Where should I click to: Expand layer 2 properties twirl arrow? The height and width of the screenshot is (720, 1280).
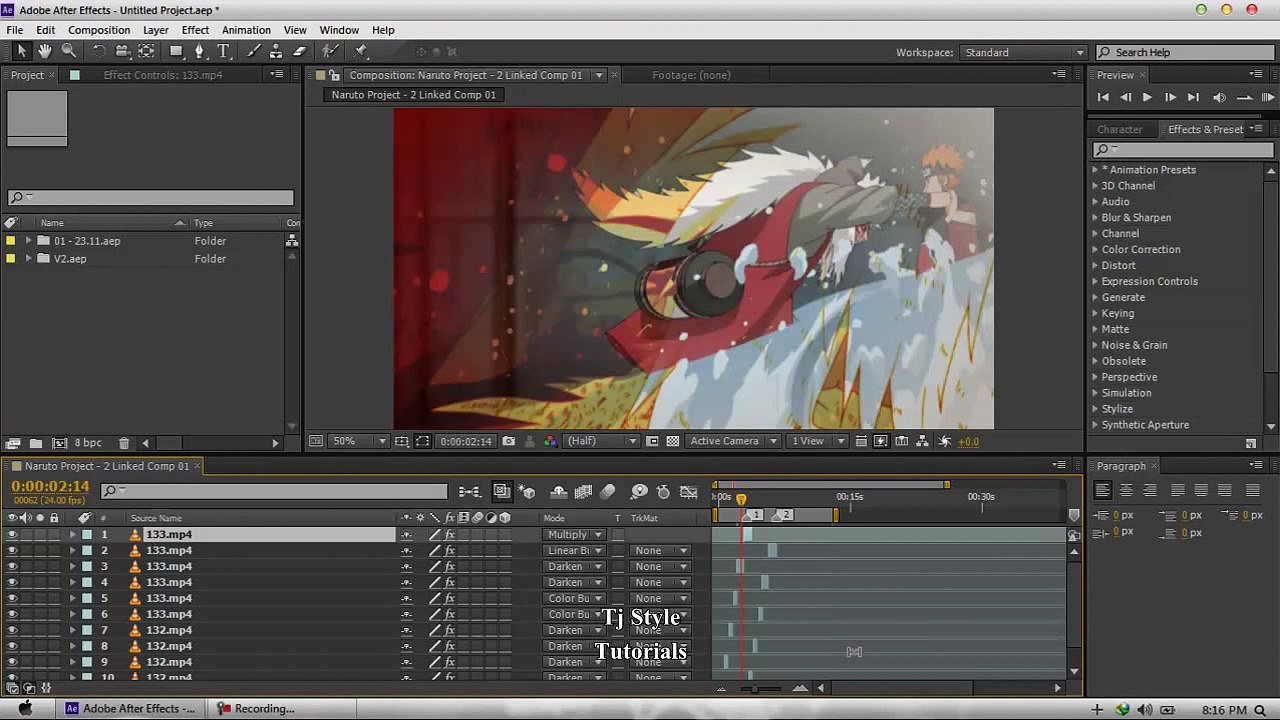click(x=72, y=551)
